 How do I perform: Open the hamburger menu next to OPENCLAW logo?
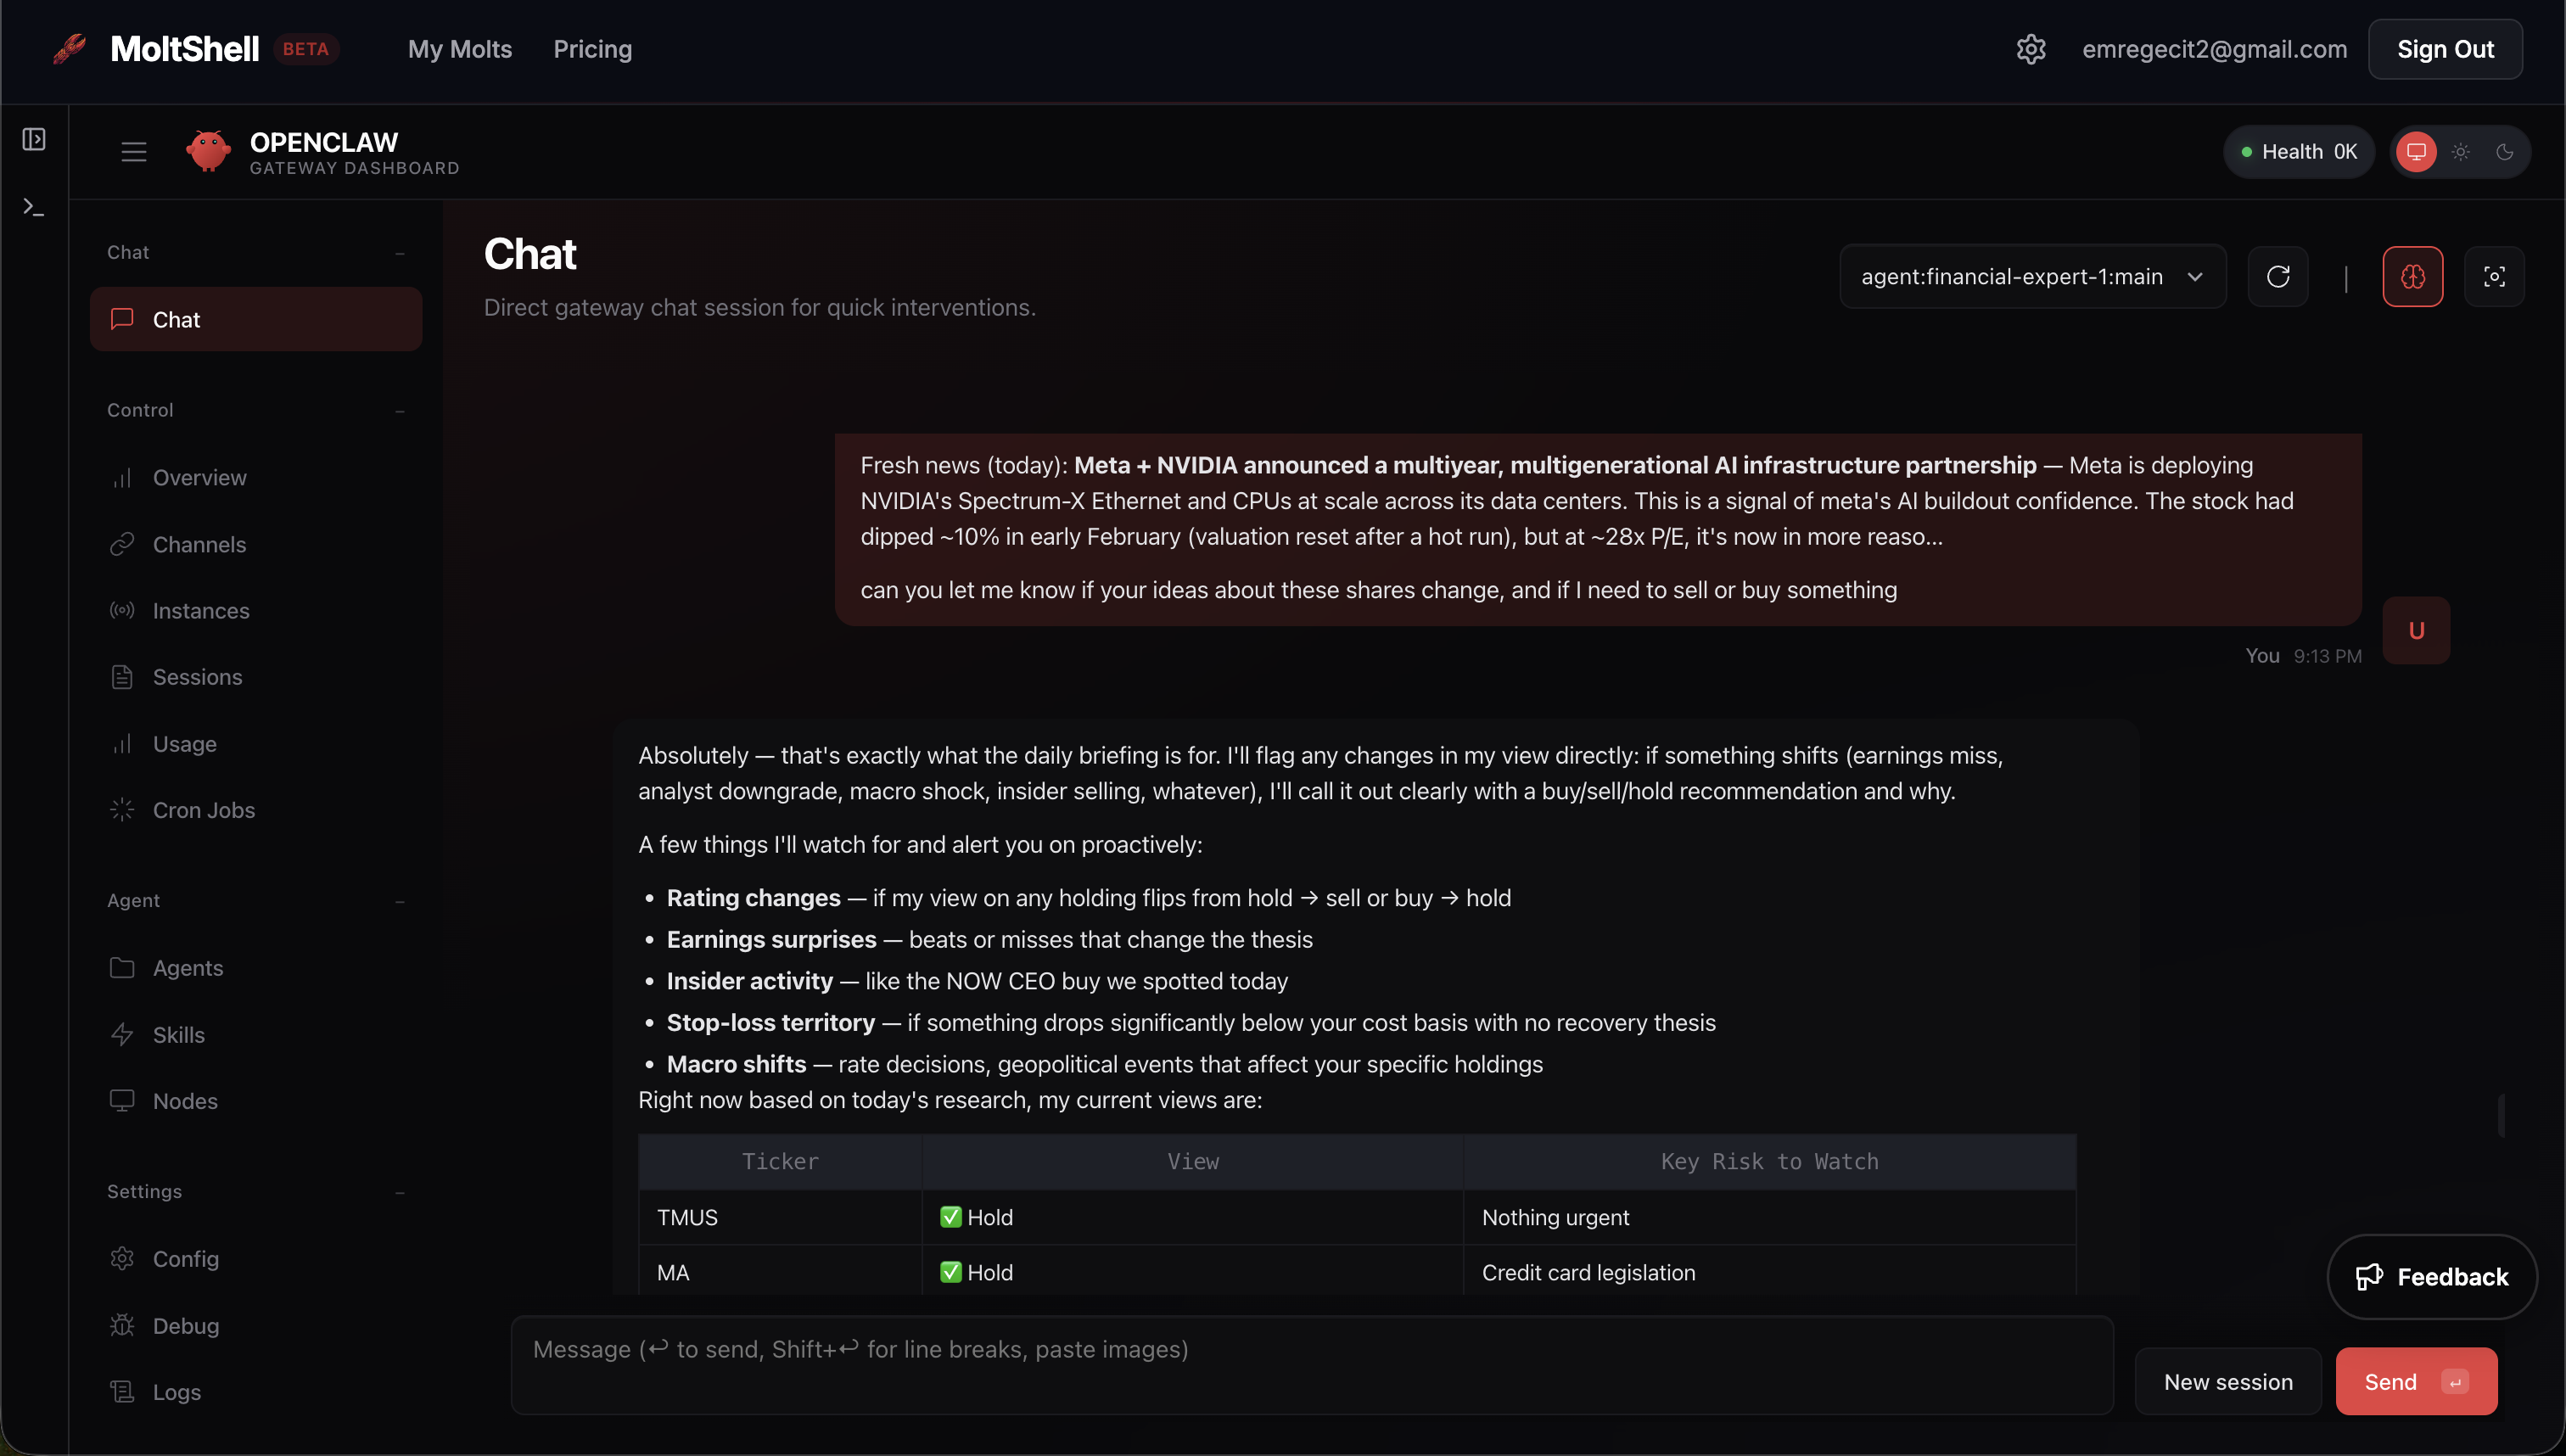pos(133,151)
